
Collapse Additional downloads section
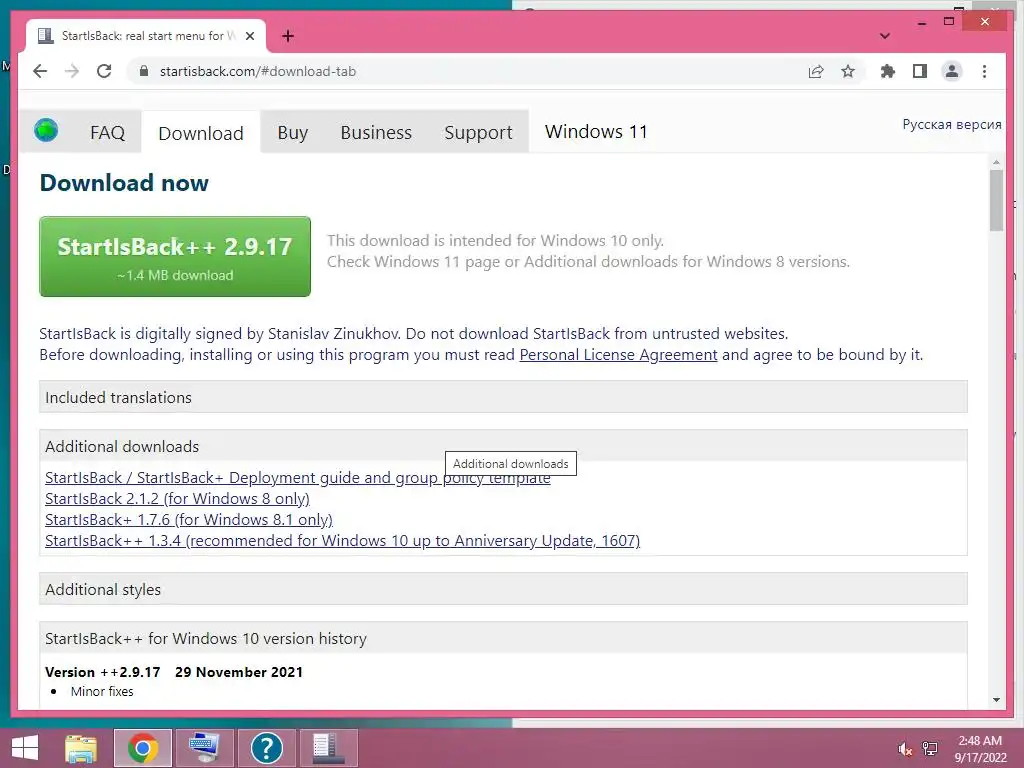click(x=503, y=446)
